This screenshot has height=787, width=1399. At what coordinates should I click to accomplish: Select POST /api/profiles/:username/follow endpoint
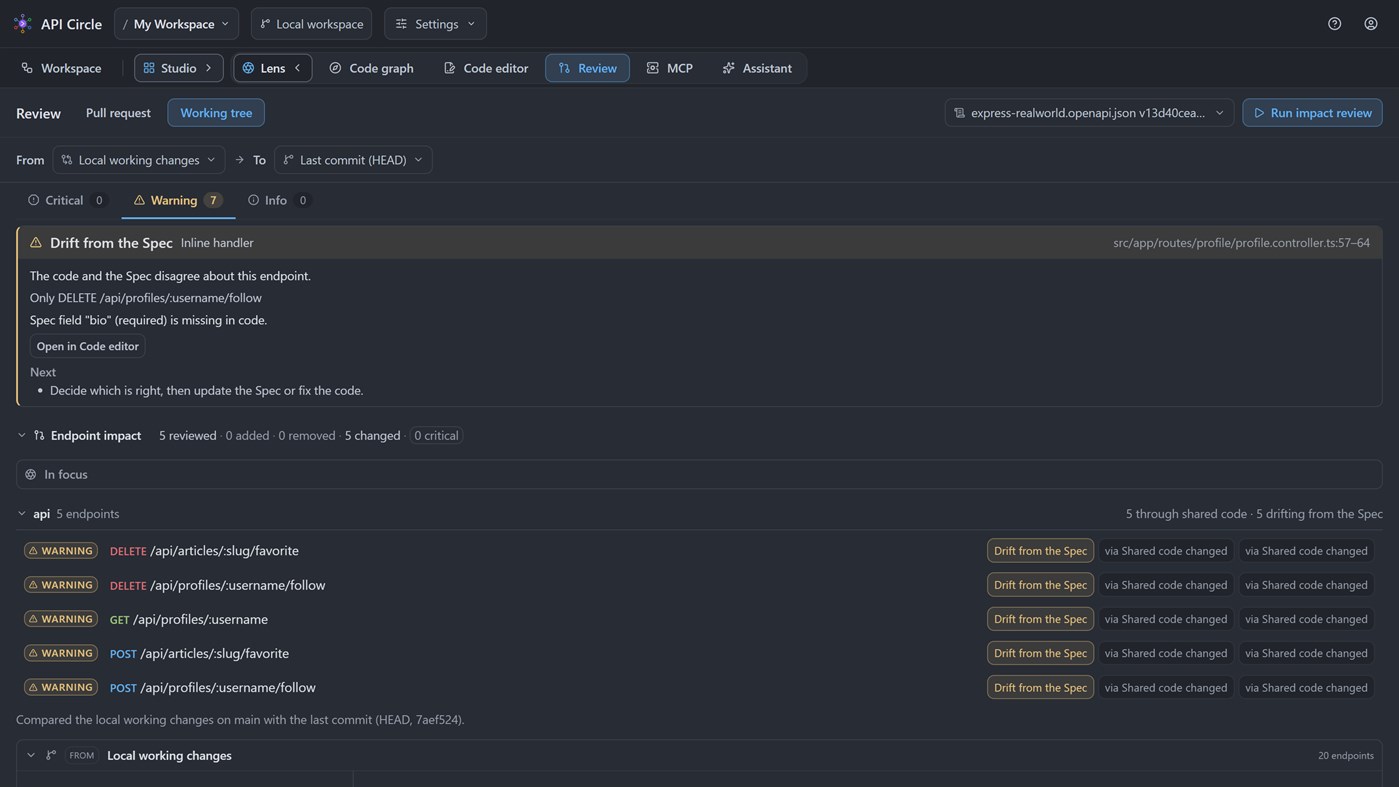click(699, 687)
